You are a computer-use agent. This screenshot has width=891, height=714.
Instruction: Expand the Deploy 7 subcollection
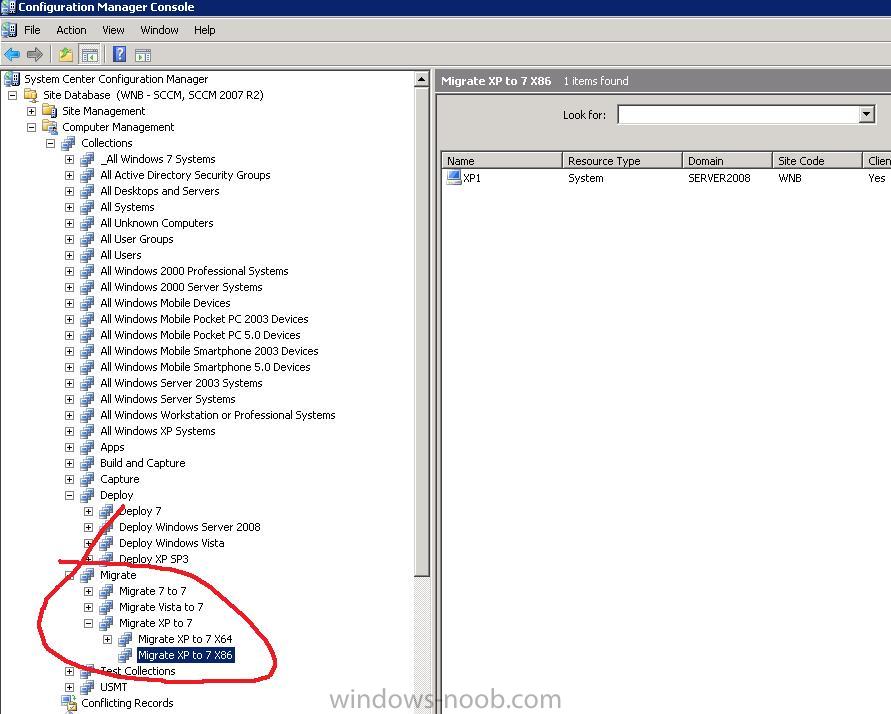(89, 511)
